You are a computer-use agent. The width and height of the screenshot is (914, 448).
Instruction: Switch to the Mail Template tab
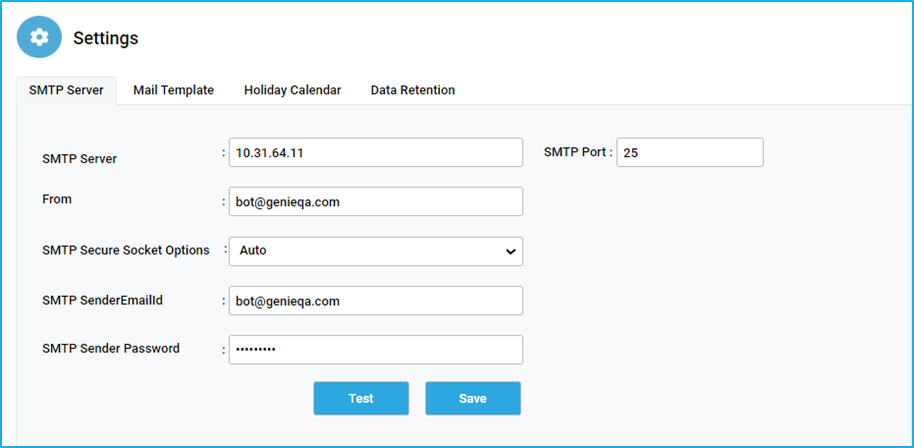click(x=173, y=90)
